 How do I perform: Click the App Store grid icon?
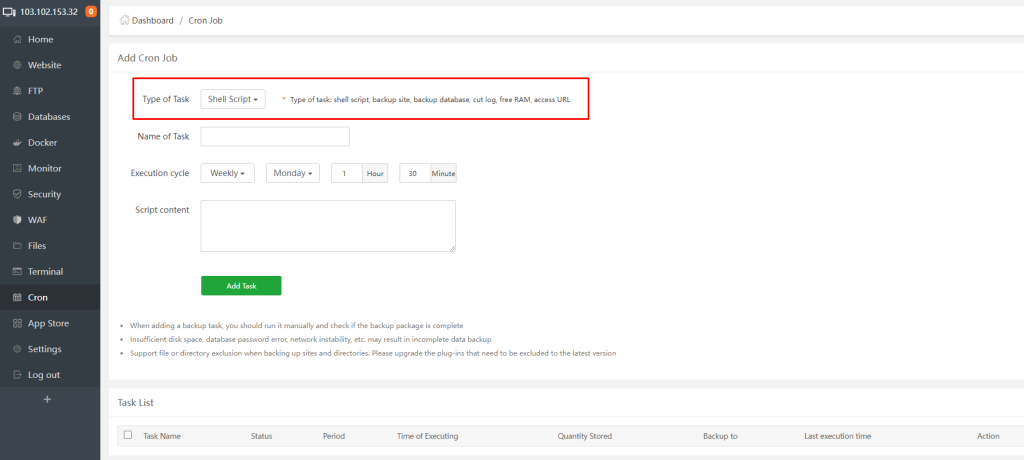tap(17, 323)
